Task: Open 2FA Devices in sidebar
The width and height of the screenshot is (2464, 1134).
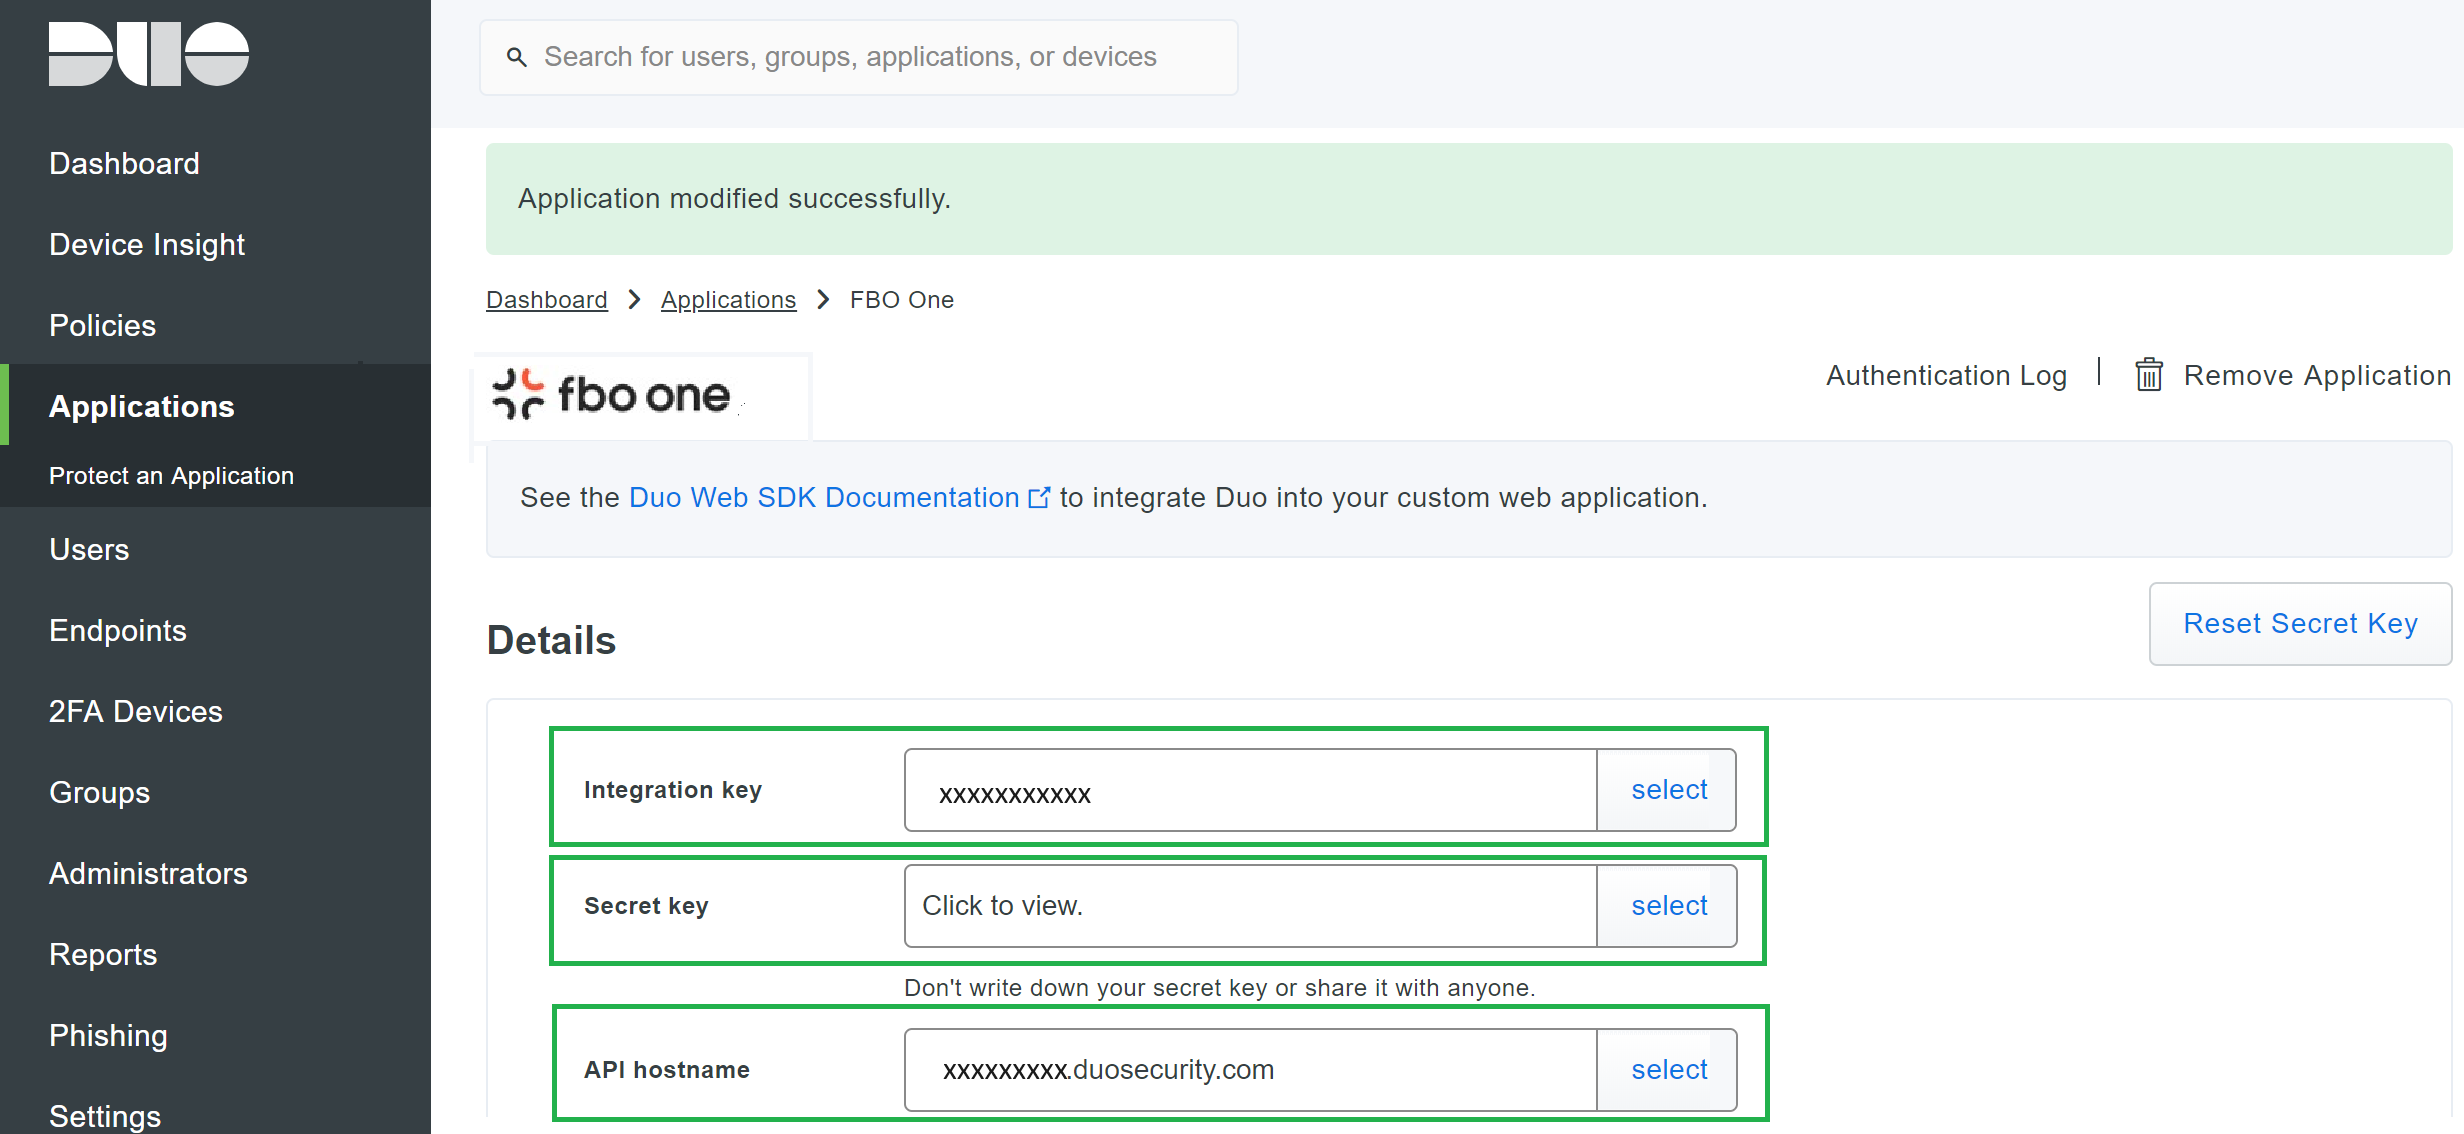Action: coord(136,711)
